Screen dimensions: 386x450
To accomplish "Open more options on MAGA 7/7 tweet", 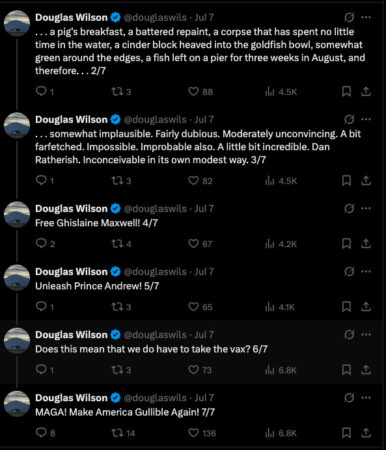I will 366,397.
